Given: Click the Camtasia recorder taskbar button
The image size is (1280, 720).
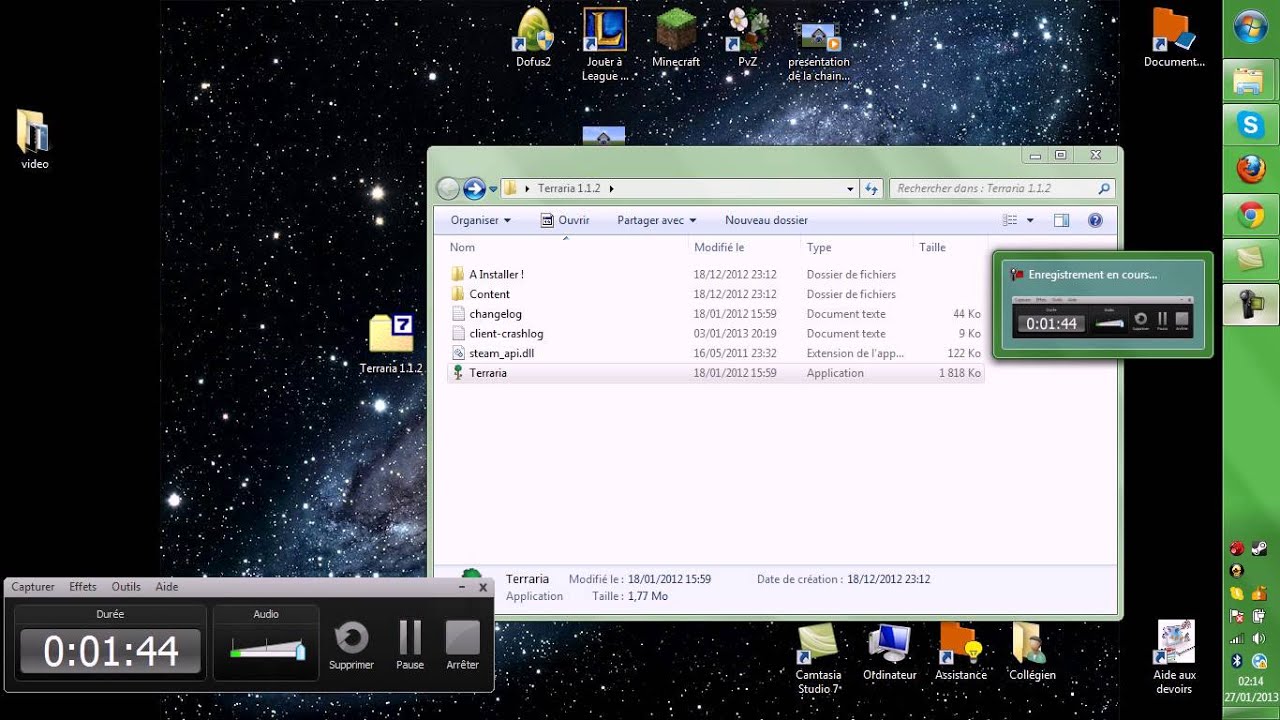Looking at the screenshot, I should coord(1251,304).
